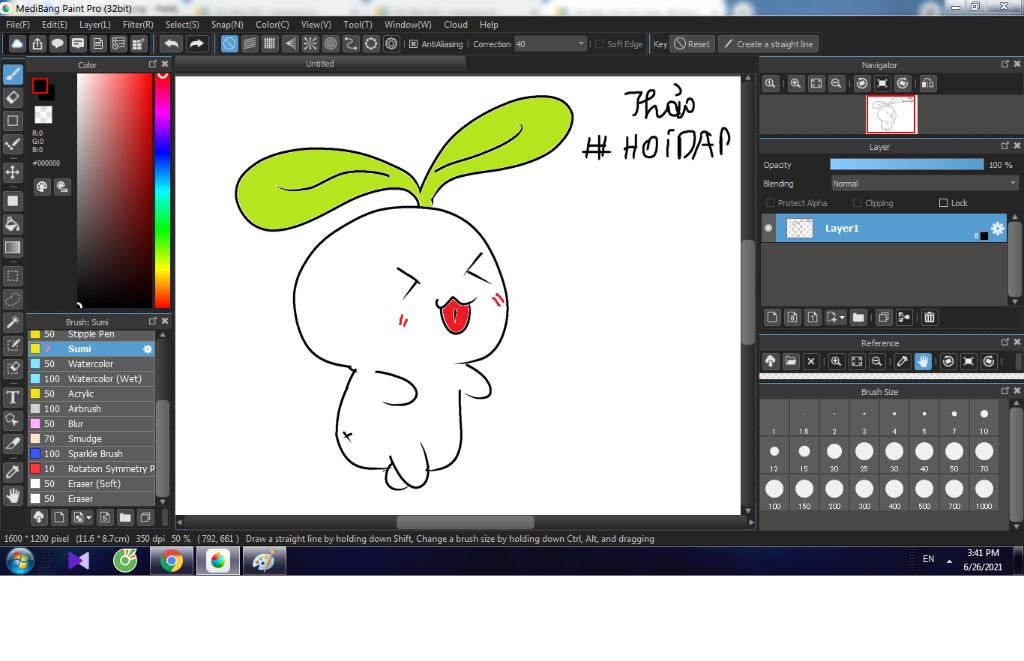Select the Text tool
The image size is (1024, 661).
tap(12, 396)
